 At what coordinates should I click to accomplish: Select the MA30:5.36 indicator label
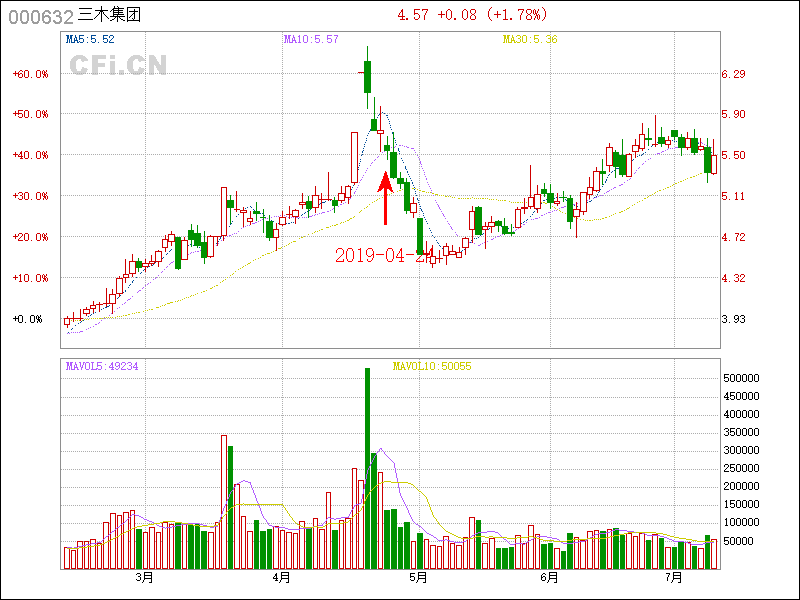(x=529, y=40)
